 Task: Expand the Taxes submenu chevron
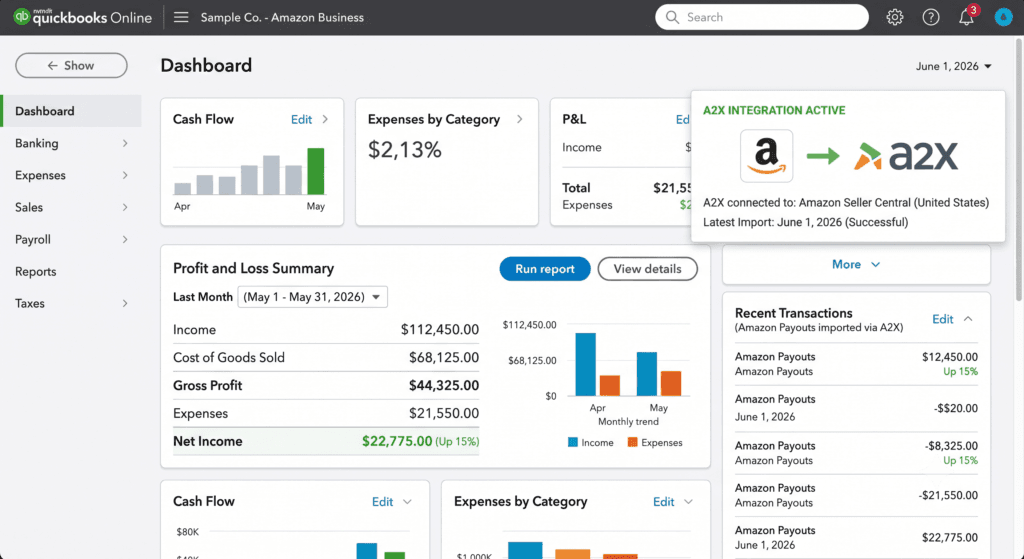click(125, 303)
